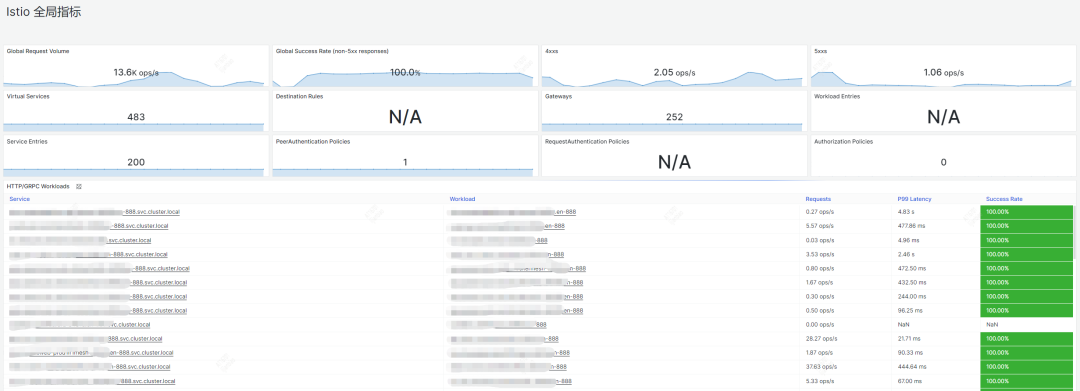The image size is (1080, 391).
Task: Open the 5xxs panel title menu
Action: click(820, 52)
